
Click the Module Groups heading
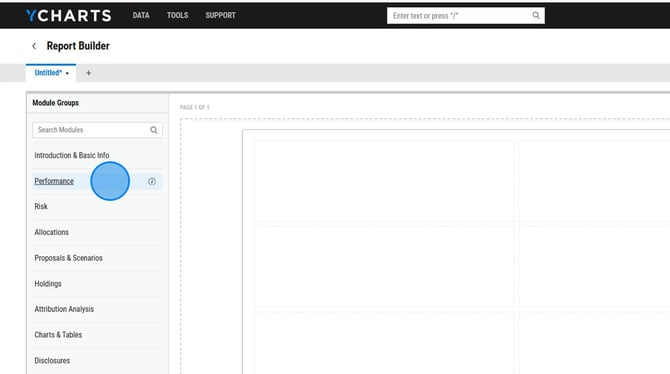pyautogui.click(x=56, y=103)
